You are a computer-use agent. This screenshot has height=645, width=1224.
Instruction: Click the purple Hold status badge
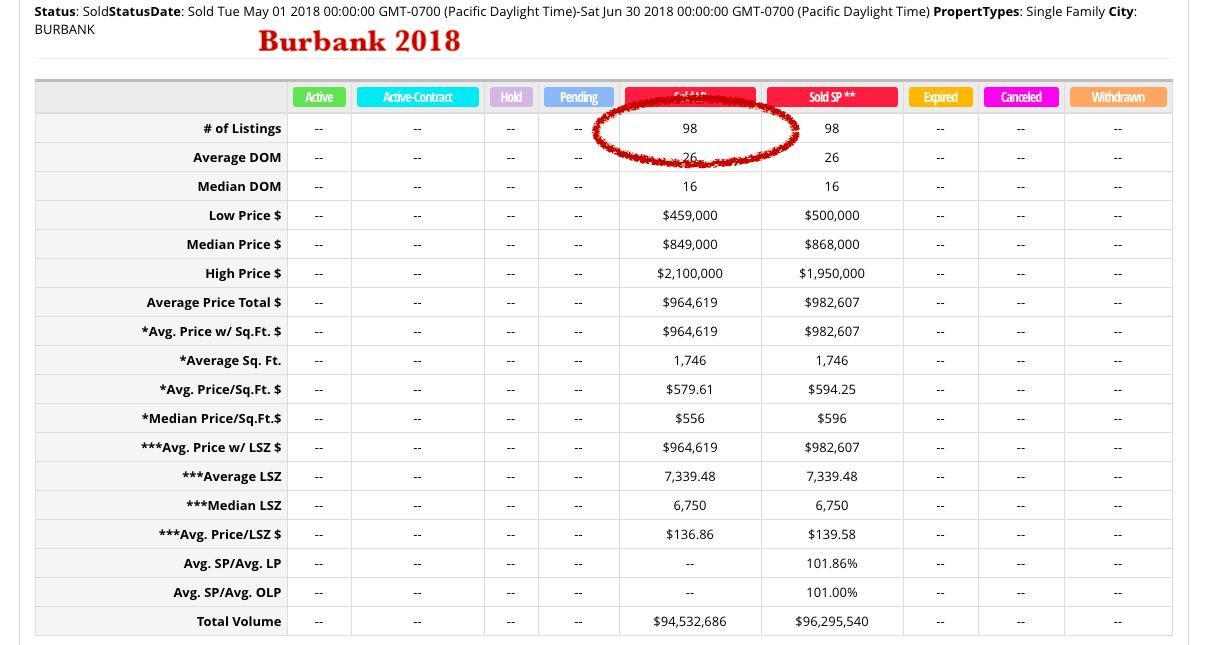coord(511,97)
